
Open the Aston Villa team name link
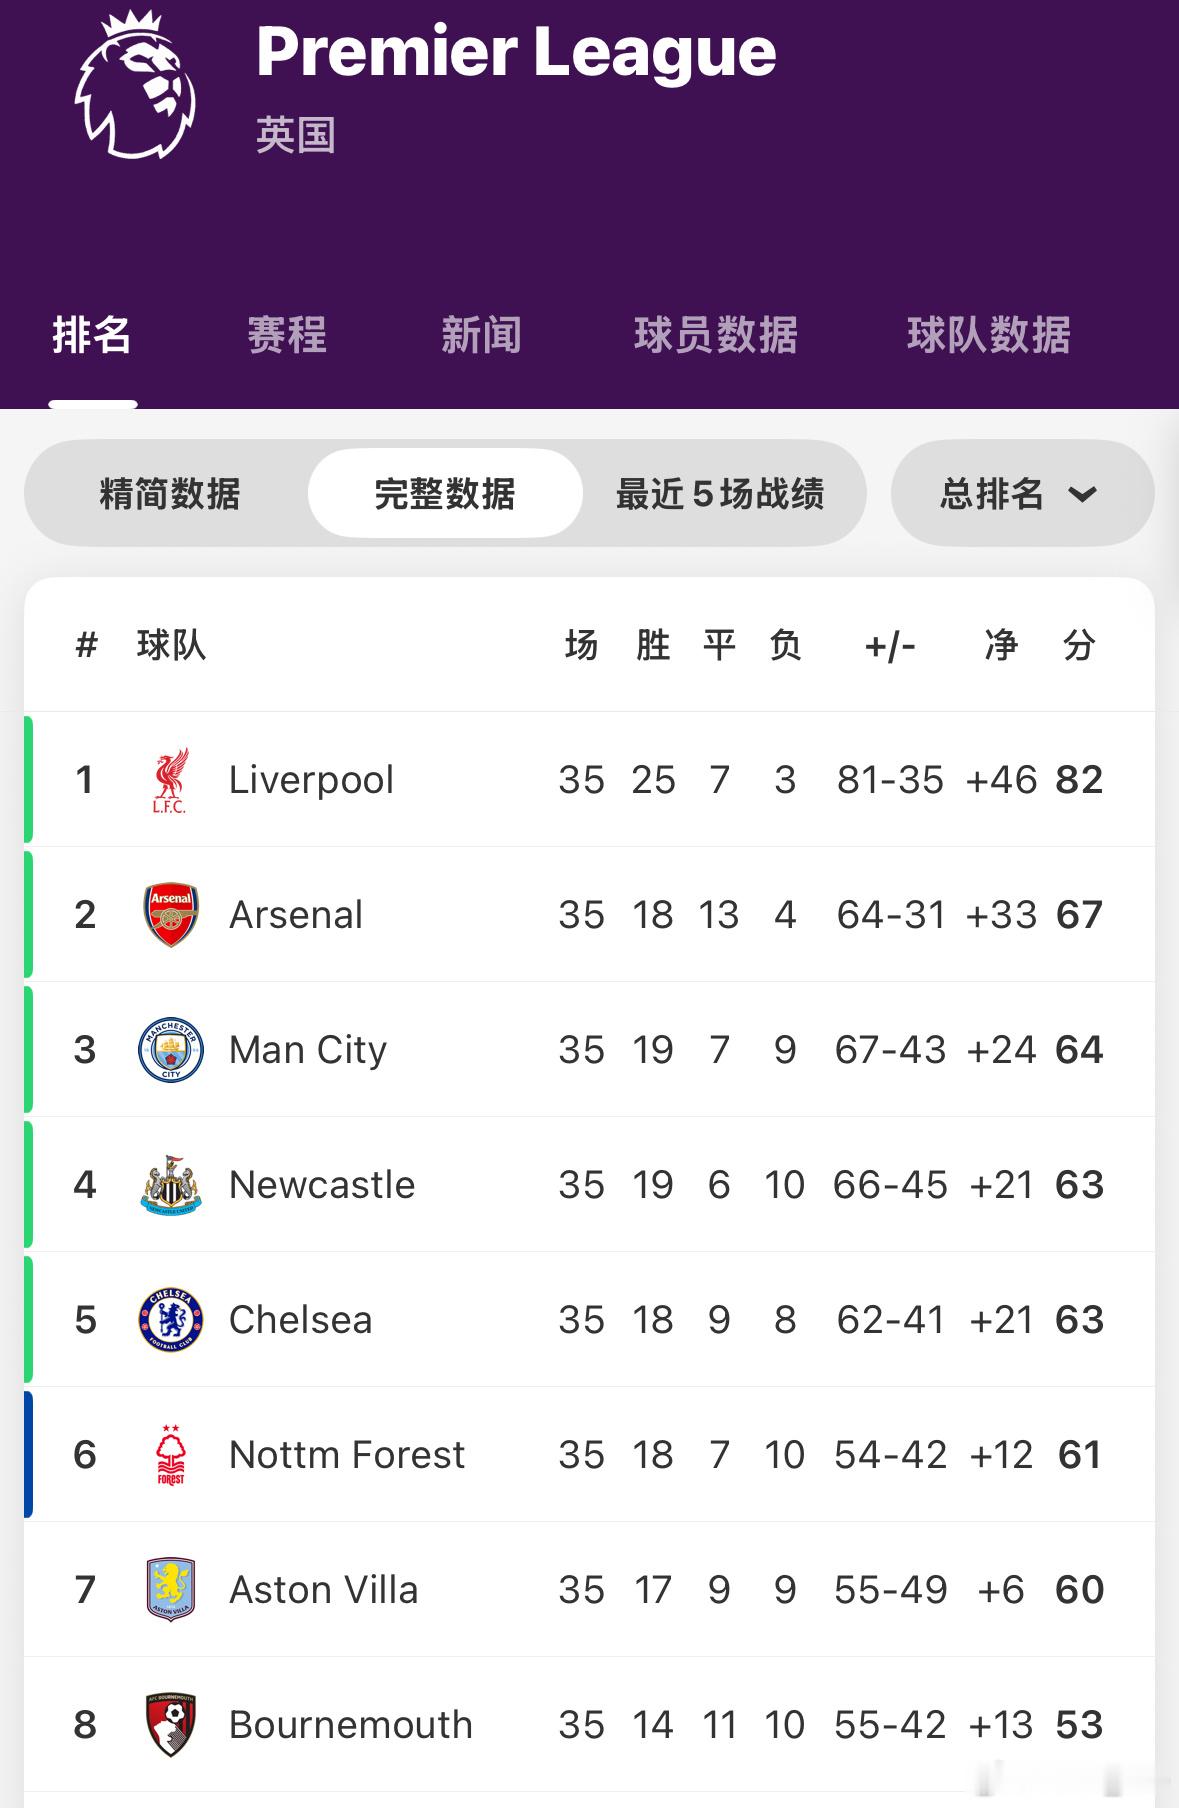323,1590
